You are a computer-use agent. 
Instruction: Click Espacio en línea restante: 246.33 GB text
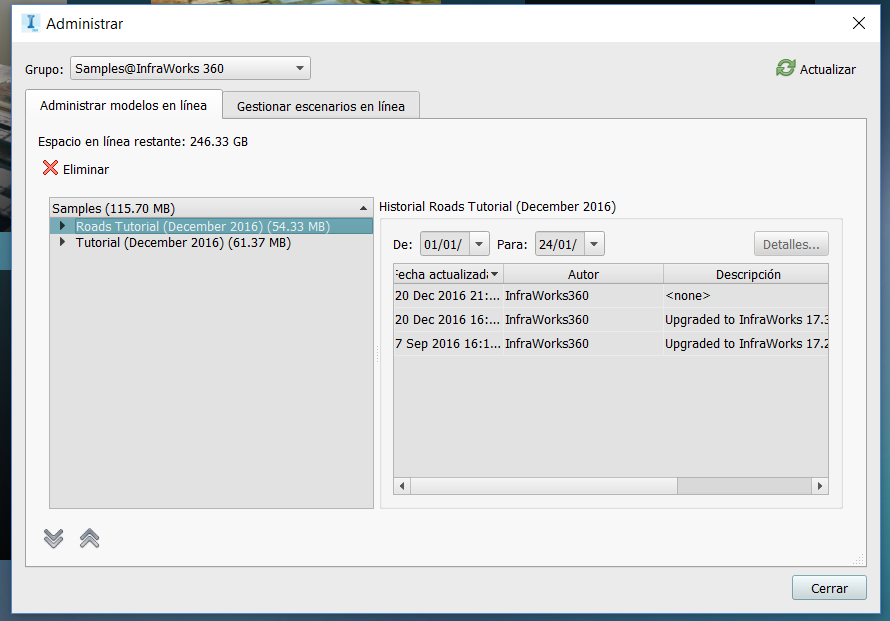coord(143,141)
